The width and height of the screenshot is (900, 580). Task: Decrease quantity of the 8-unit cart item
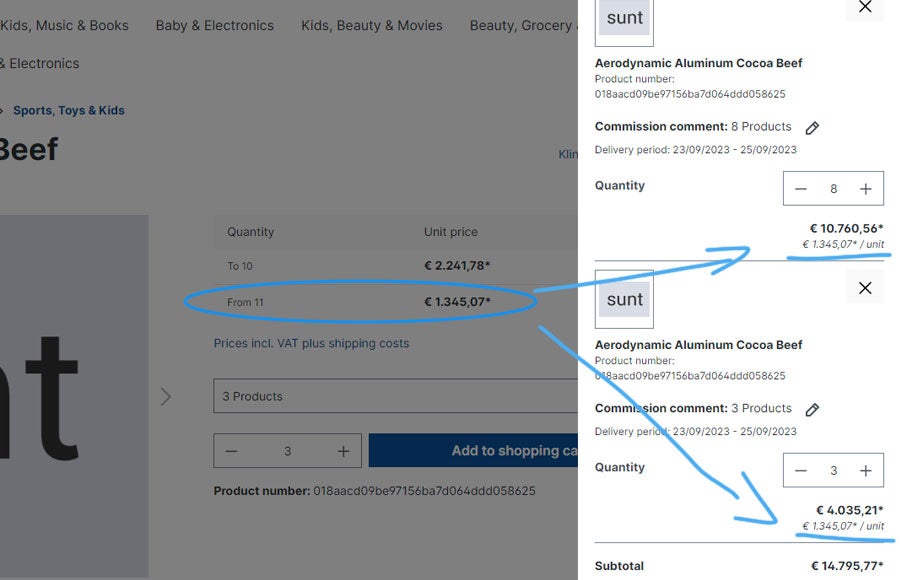[801, 189]
